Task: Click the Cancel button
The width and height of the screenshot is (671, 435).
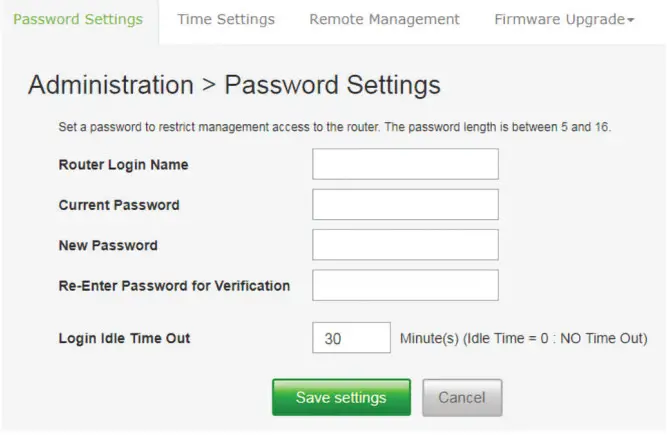Action: pyautogui.click(x=462, y=397)
